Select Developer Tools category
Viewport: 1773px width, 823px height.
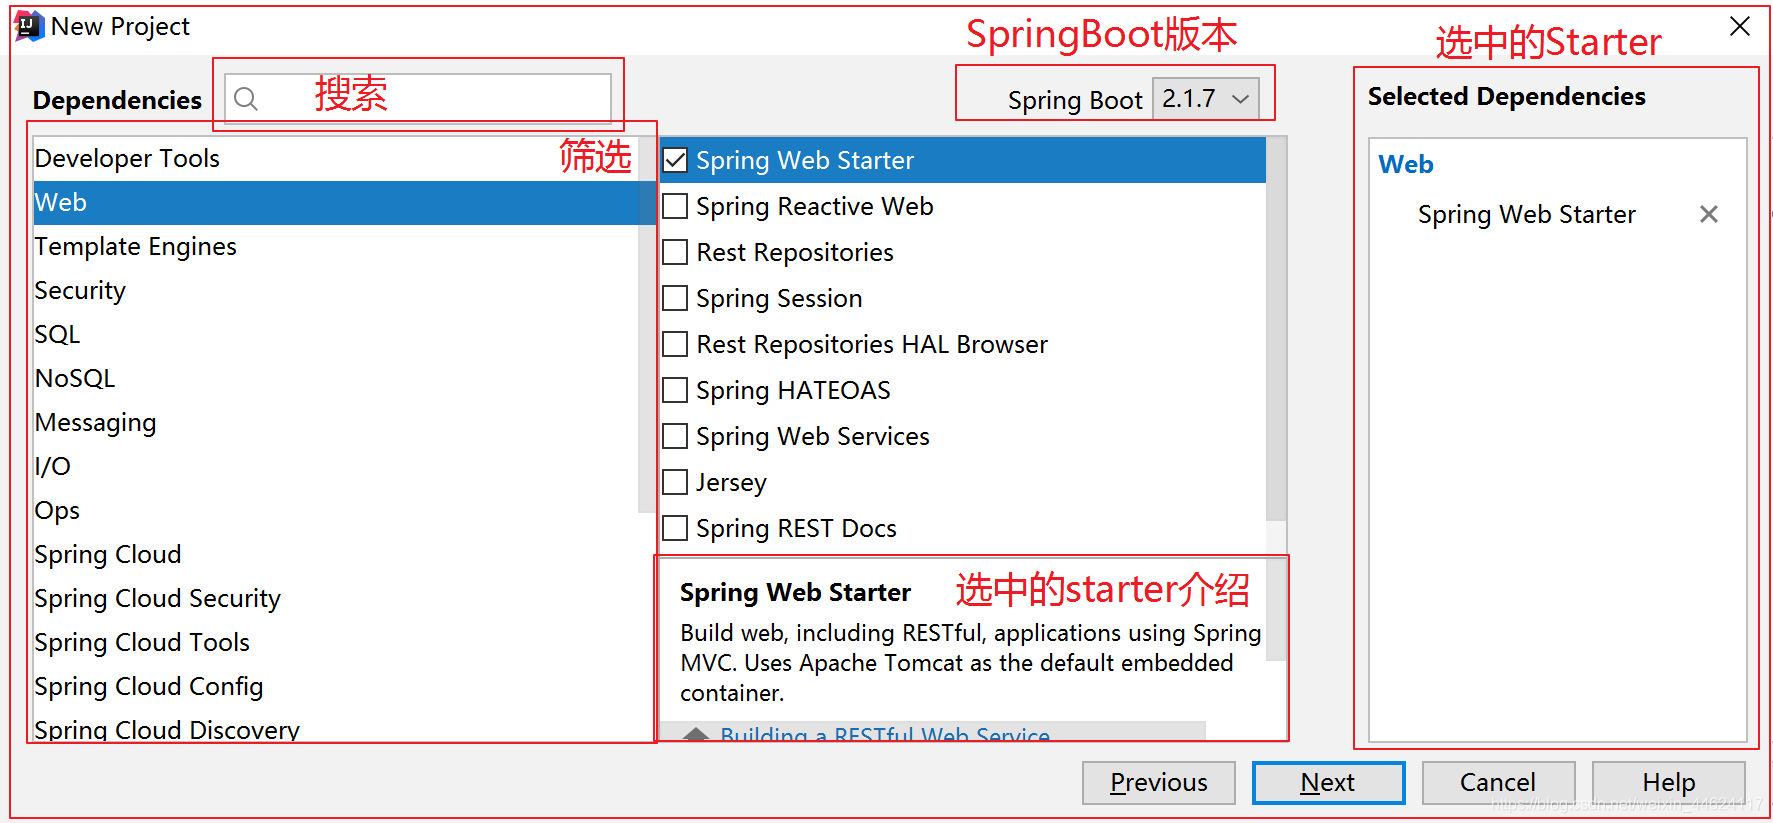tap(336, 158)
